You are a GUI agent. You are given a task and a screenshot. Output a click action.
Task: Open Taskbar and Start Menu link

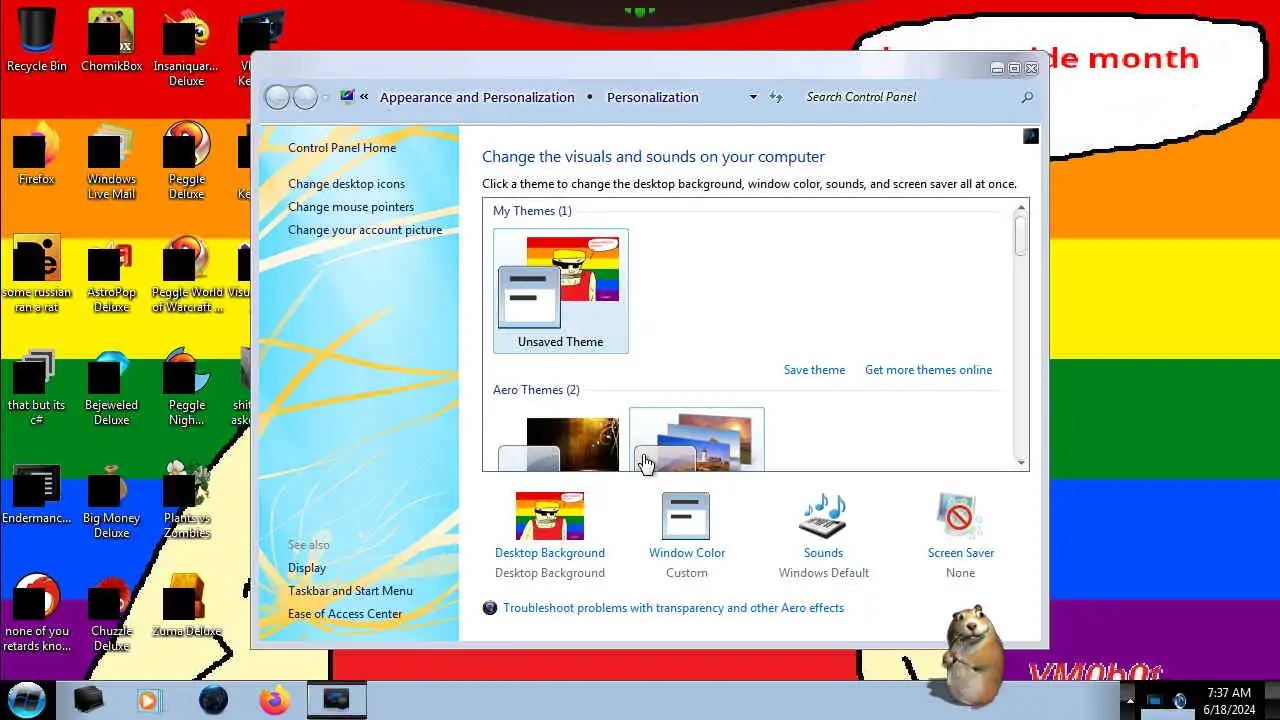coord(350,591)
